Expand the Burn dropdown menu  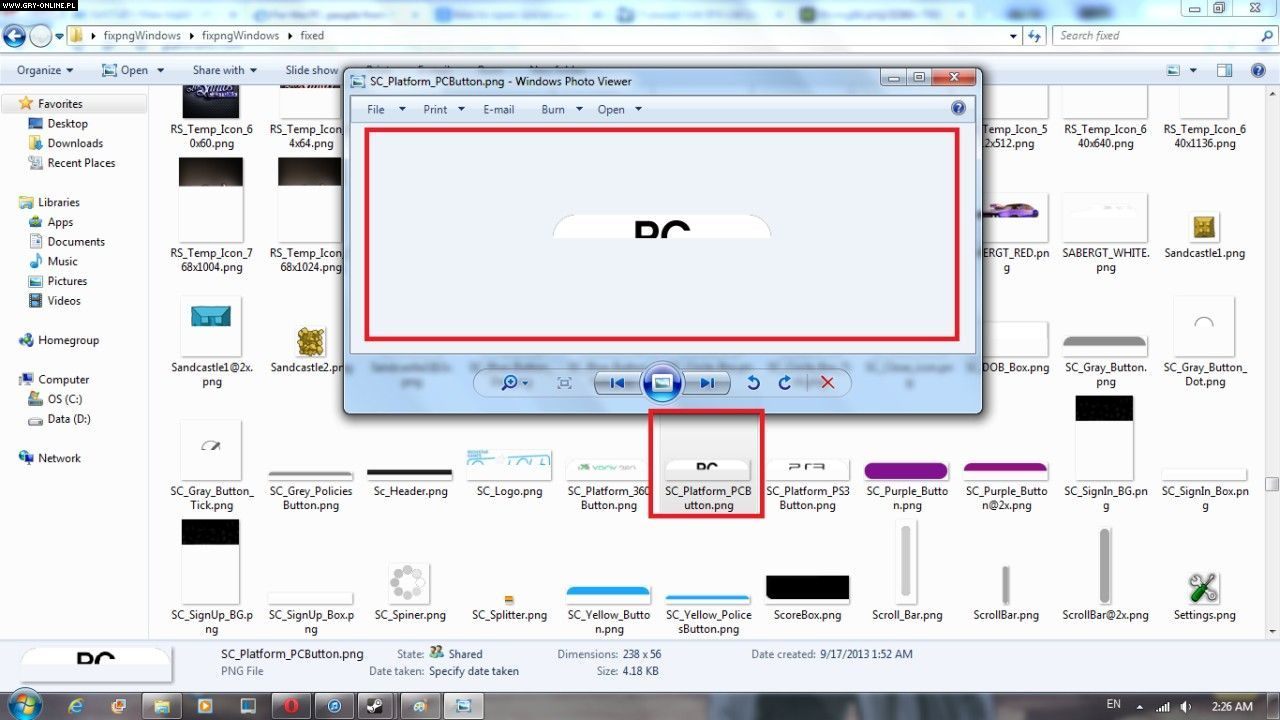[x=561, y=110]
